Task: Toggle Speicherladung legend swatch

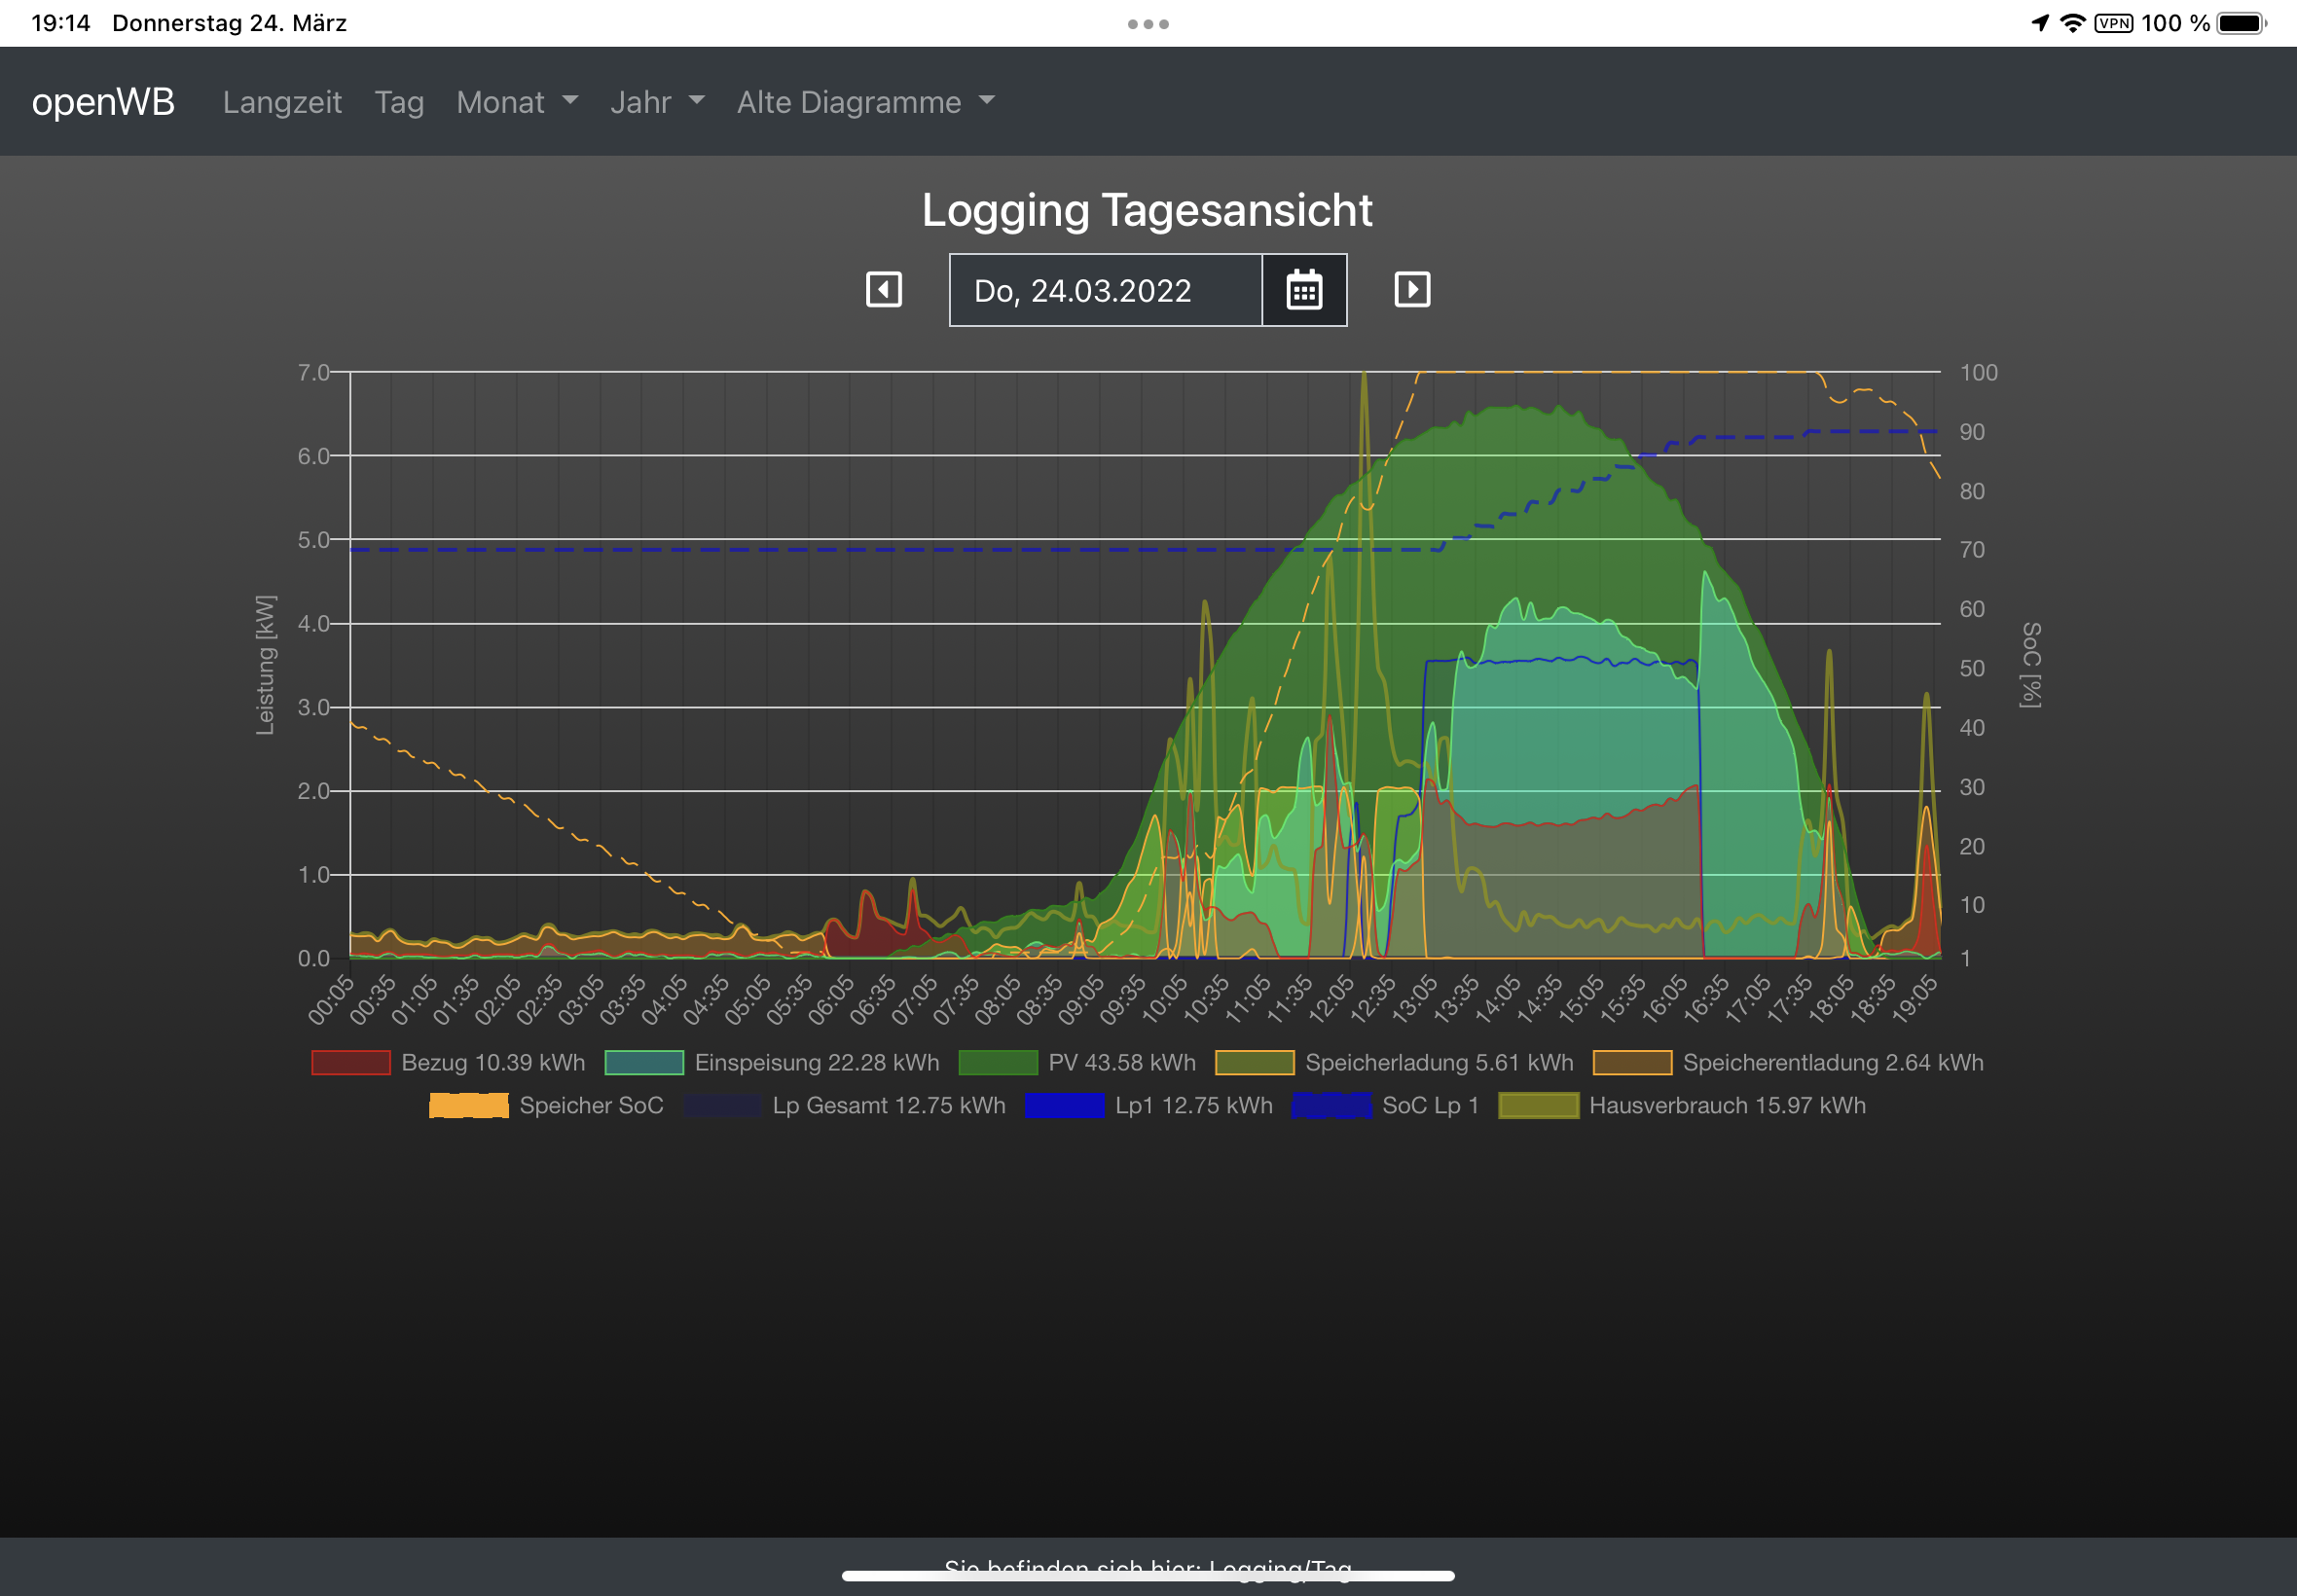Action: (1254, 1062)
